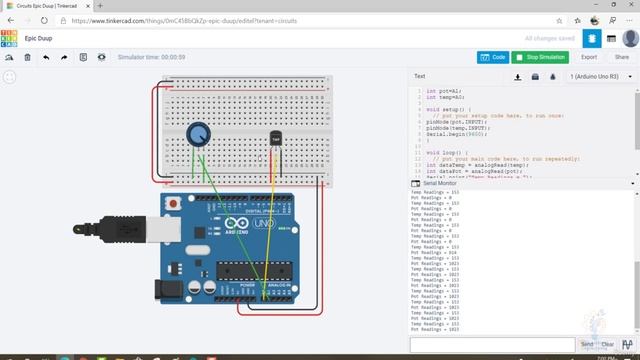The image size is (640, 360).
Task: Open browser settings ellipsis menu
Action: pyautogui.click(x=629, y=21)
